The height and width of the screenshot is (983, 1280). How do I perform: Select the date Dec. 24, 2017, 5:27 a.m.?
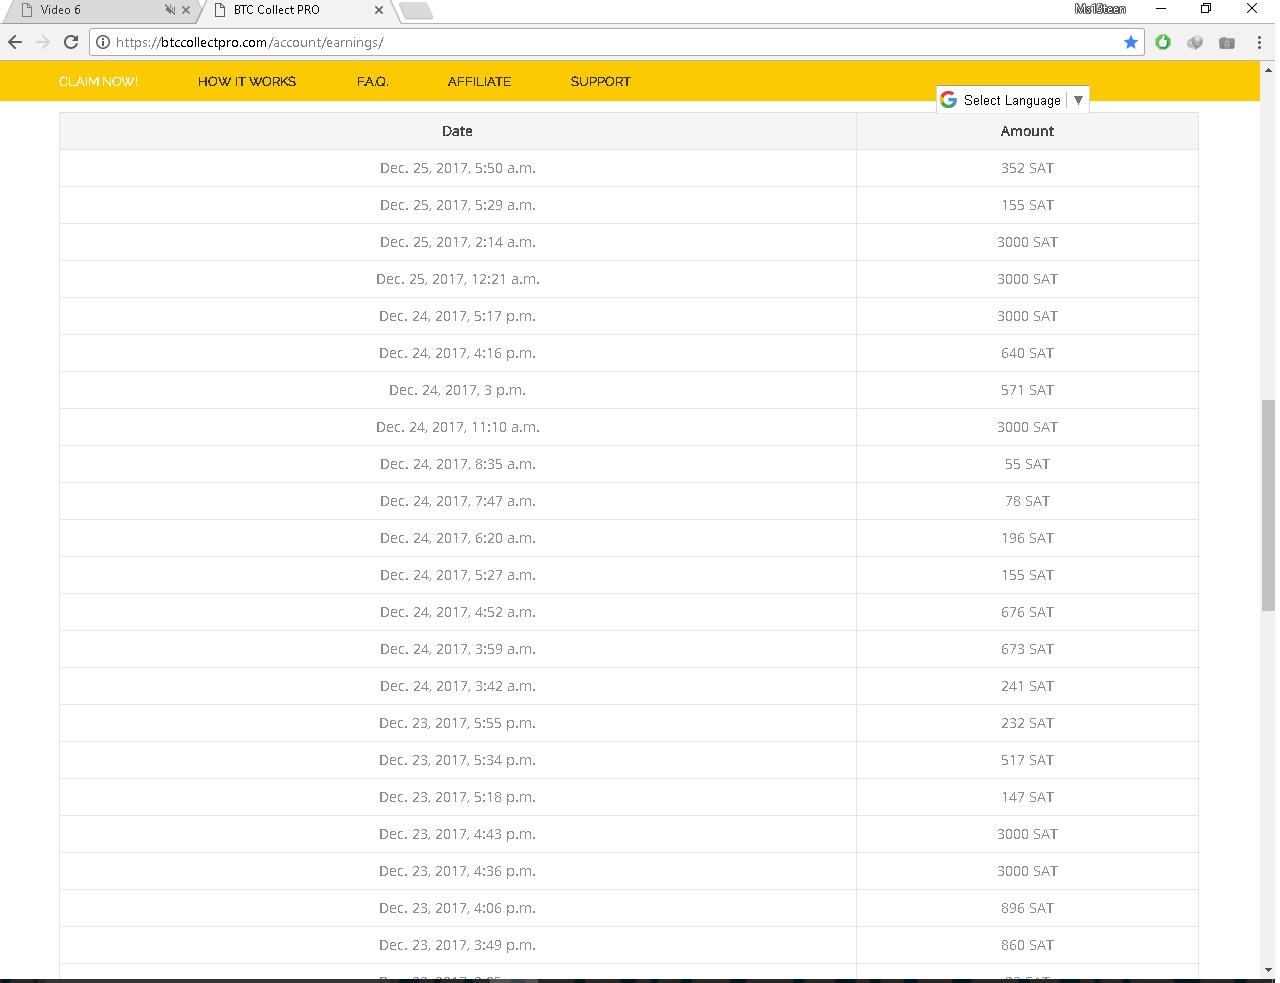coord(458,575)
